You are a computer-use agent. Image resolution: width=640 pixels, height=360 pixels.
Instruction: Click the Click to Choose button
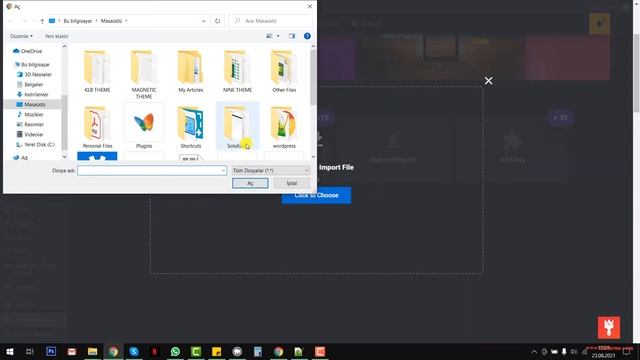tap(316, 196)
